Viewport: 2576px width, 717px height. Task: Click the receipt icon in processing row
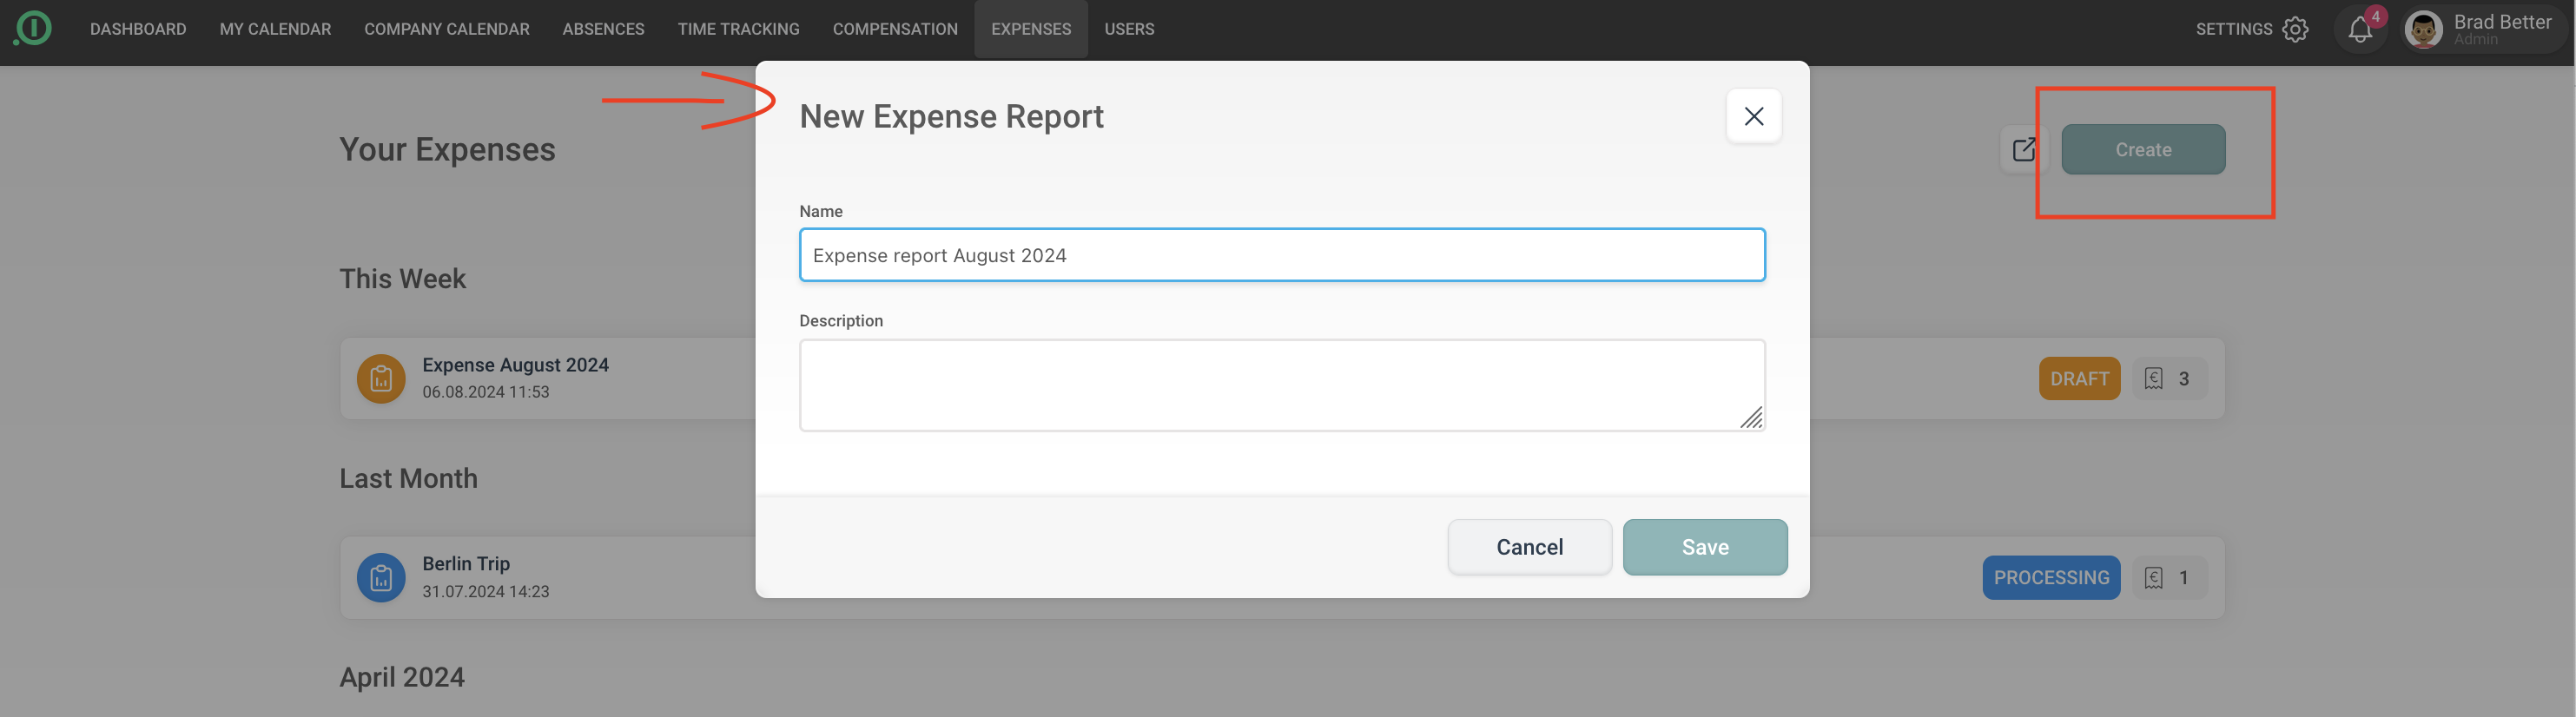coord(2153,578)
